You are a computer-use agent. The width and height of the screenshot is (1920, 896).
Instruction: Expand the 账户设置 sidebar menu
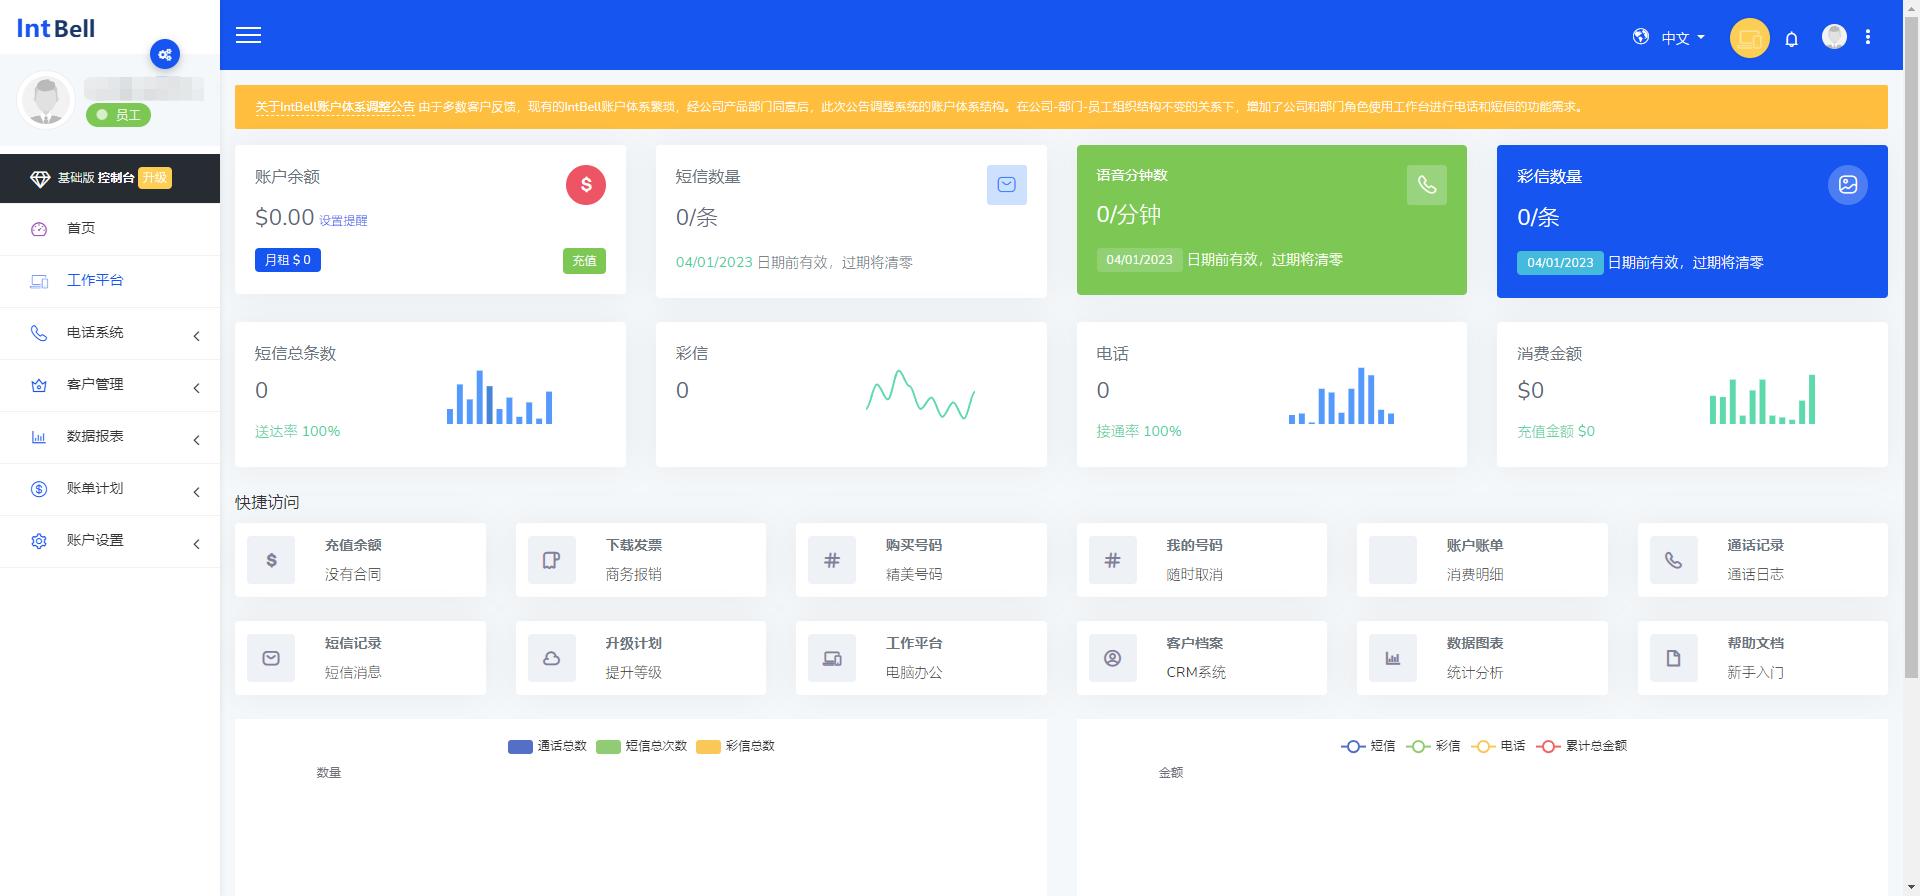[110, 541]
